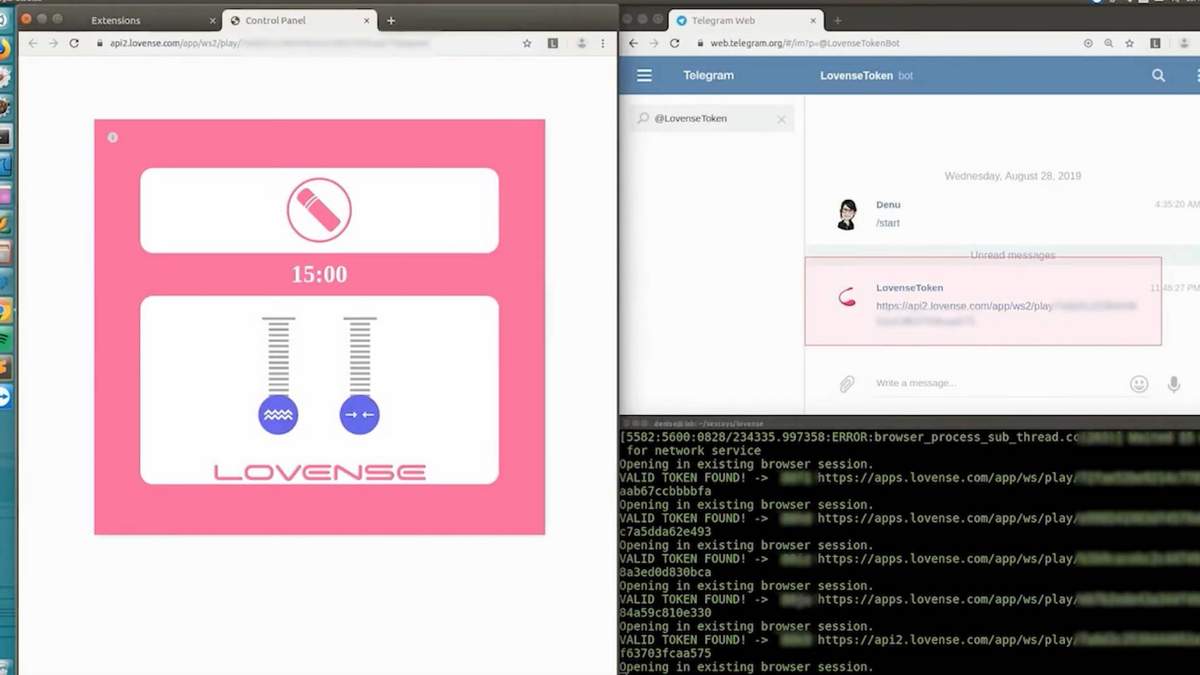Click the contraction arrows slider knob

pos(359,414)
